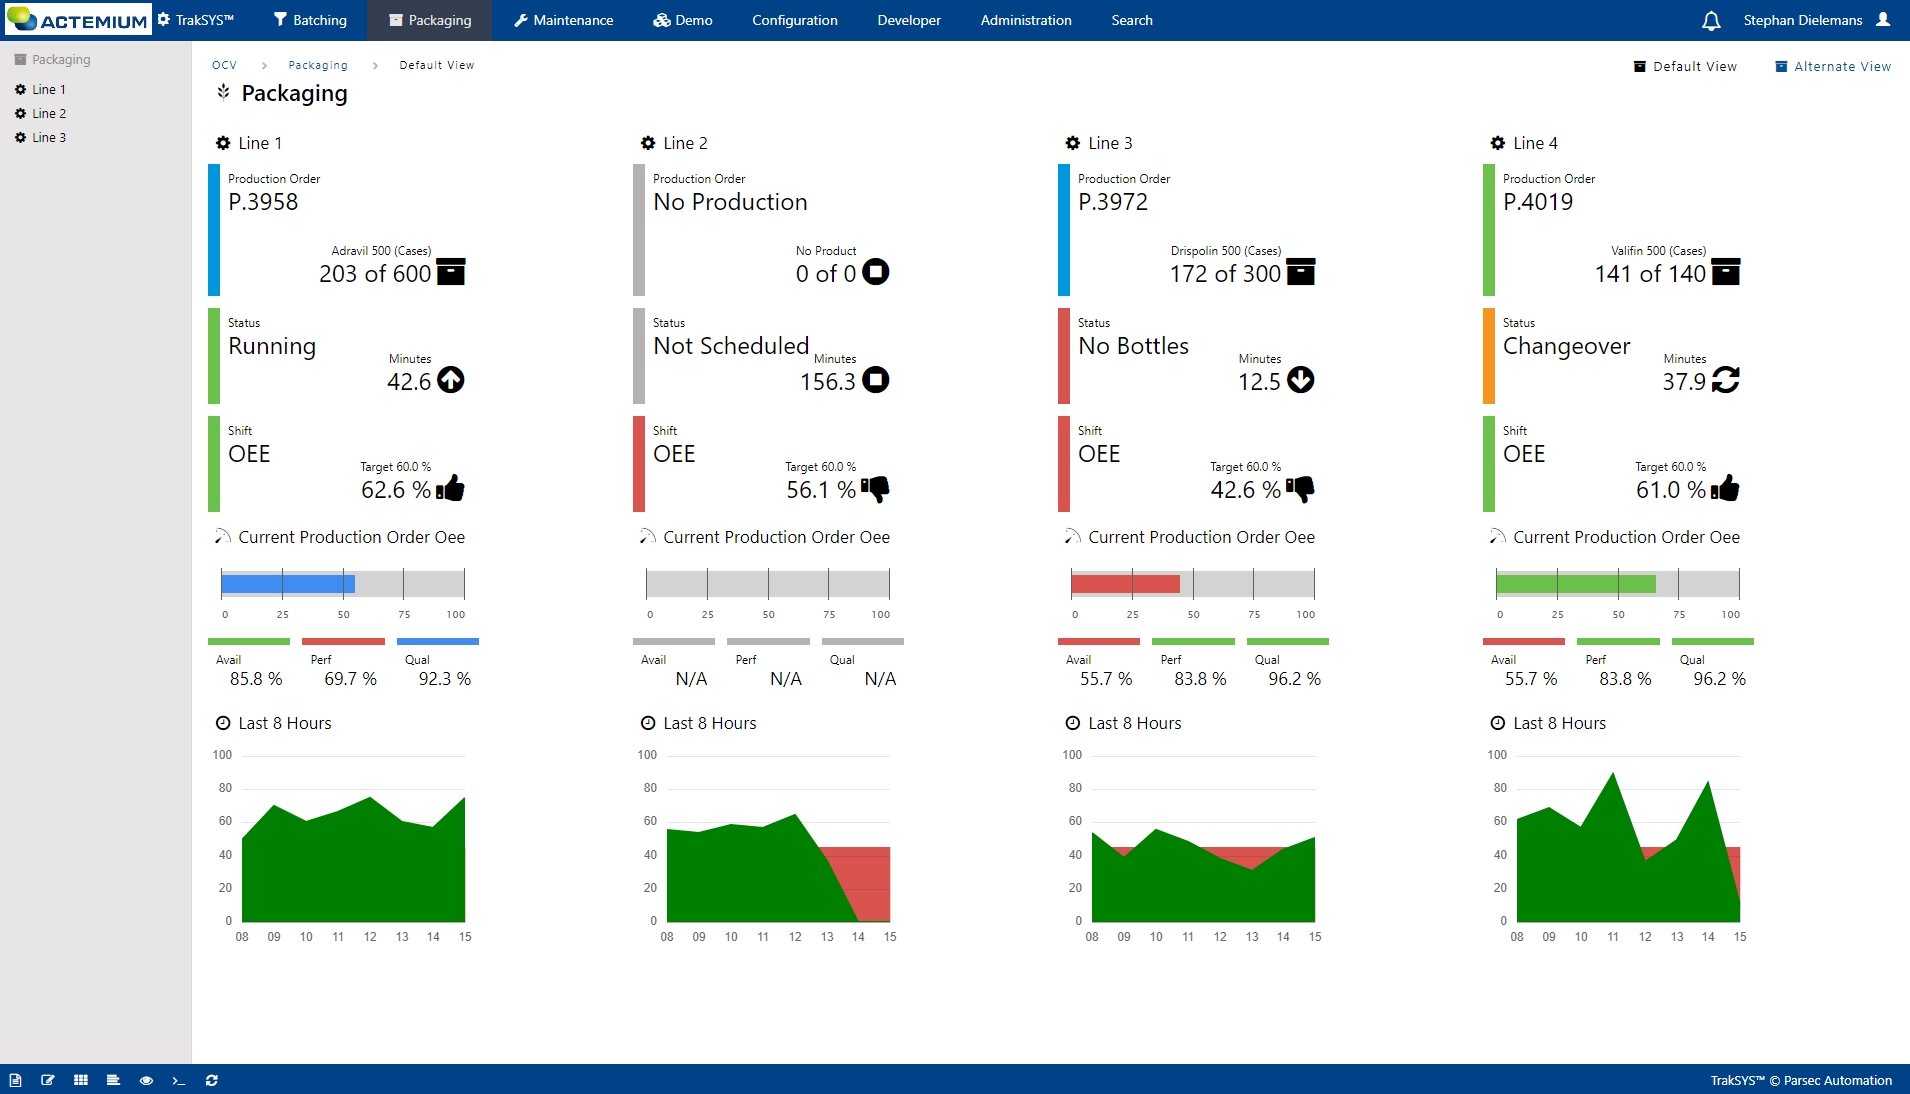The image size is (1910, 1094).
Task: Open the TrakSYS main menu
Action: coord(196,20)
